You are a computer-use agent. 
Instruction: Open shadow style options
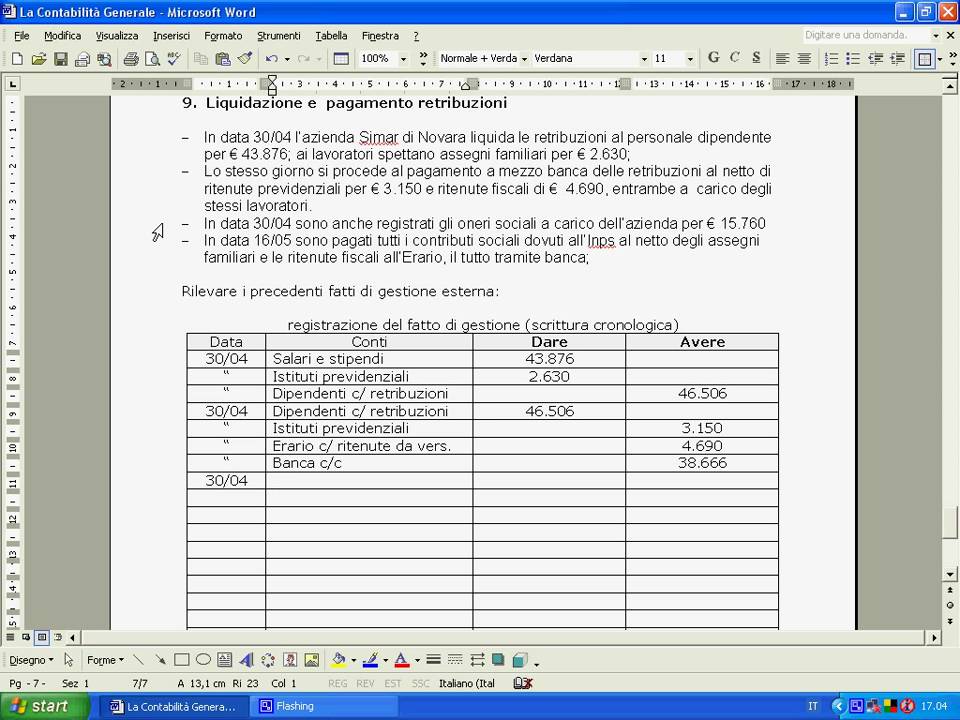[x=498, y=660]
